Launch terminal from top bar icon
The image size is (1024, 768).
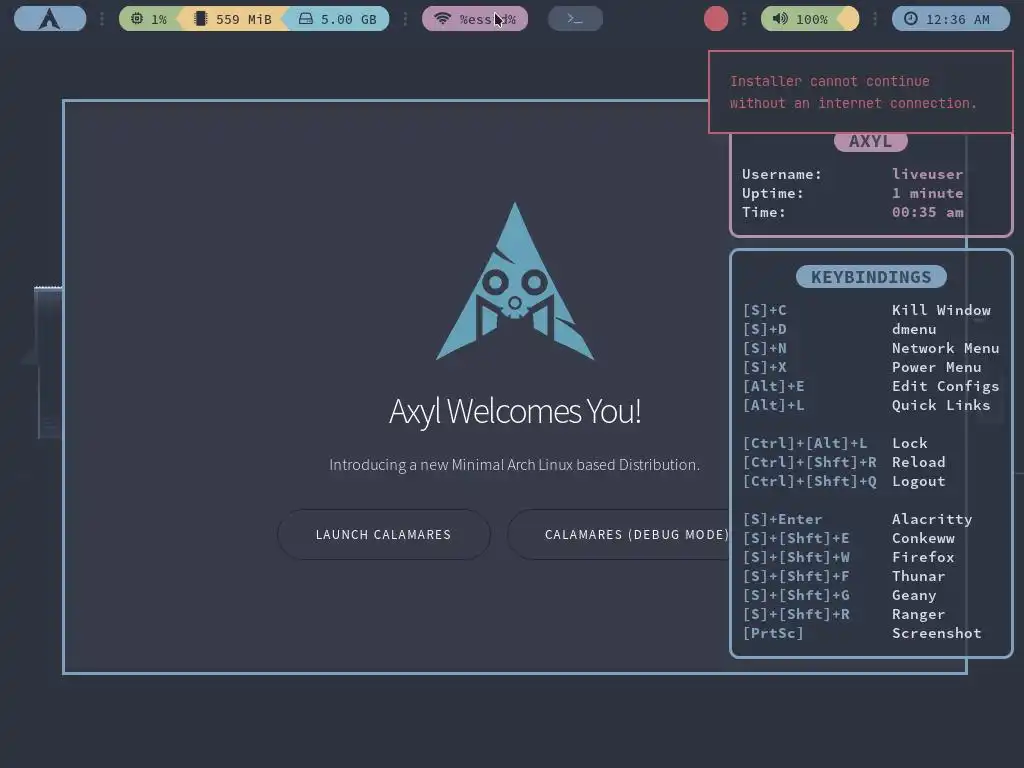[x=575, y=19]
